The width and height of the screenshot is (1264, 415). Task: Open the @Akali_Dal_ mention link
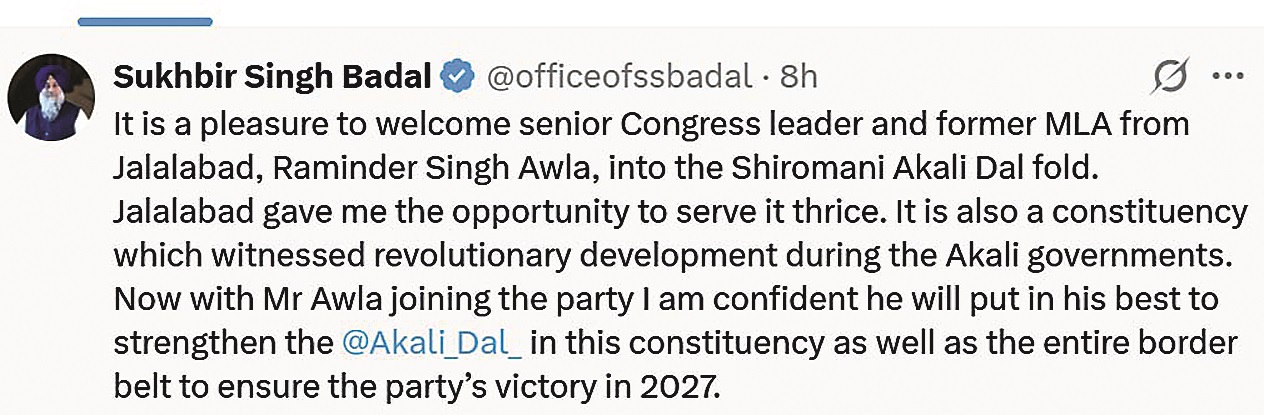pos(431,342)
